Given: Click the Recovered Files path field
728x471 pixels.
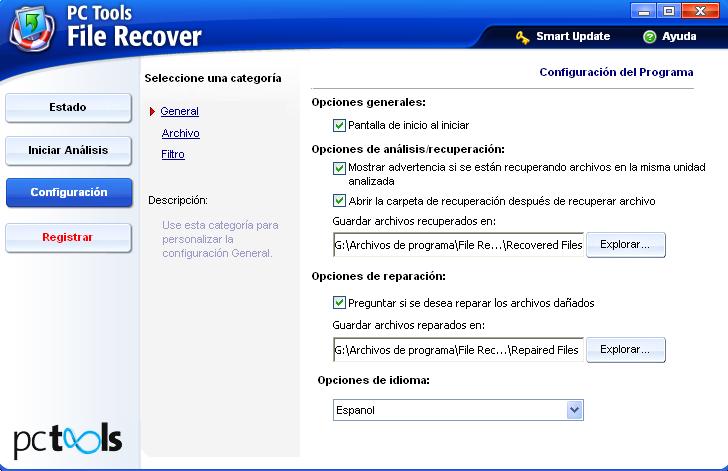Looking at the screenshot, I should click(458, 245).
